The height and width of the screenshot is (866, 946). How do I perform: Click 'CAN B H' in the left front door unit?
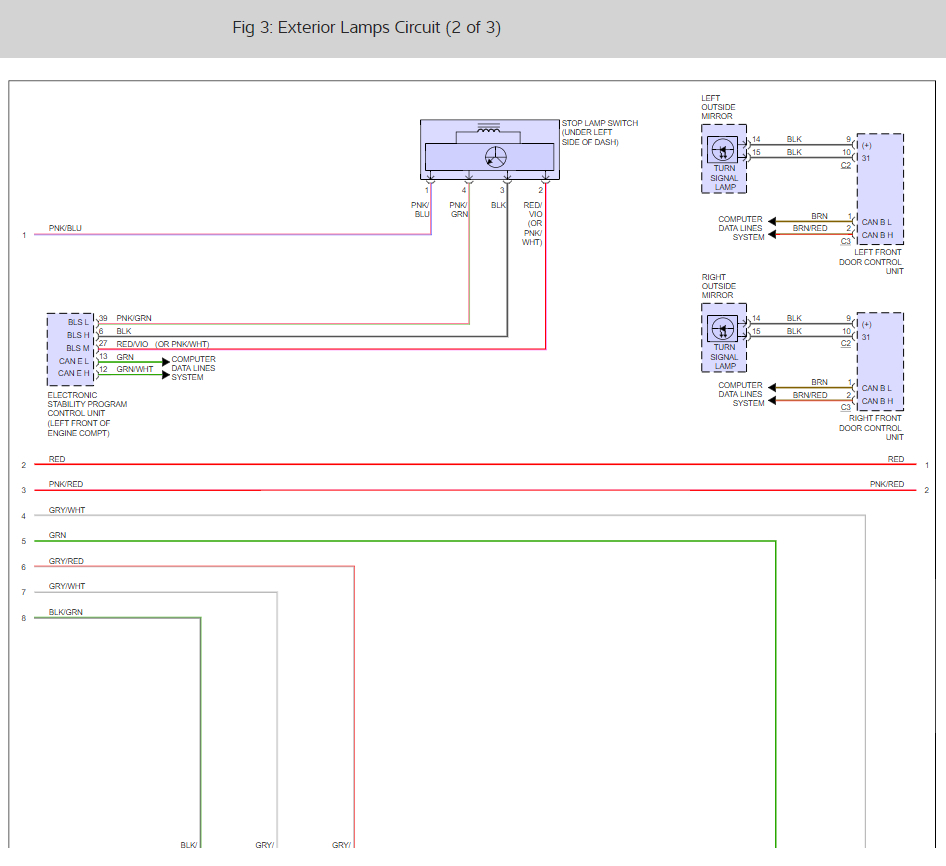tap(877, 235)
